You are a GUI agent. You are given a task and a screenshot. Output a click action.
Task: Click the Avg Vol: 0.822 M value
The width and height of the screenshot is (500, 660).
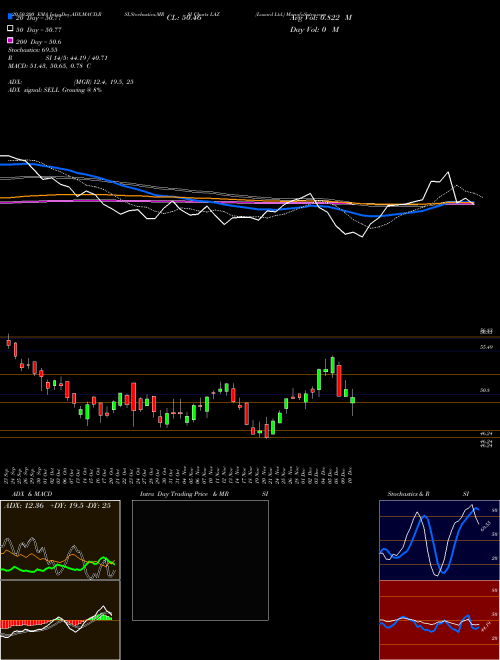click(x=321, y=18)
